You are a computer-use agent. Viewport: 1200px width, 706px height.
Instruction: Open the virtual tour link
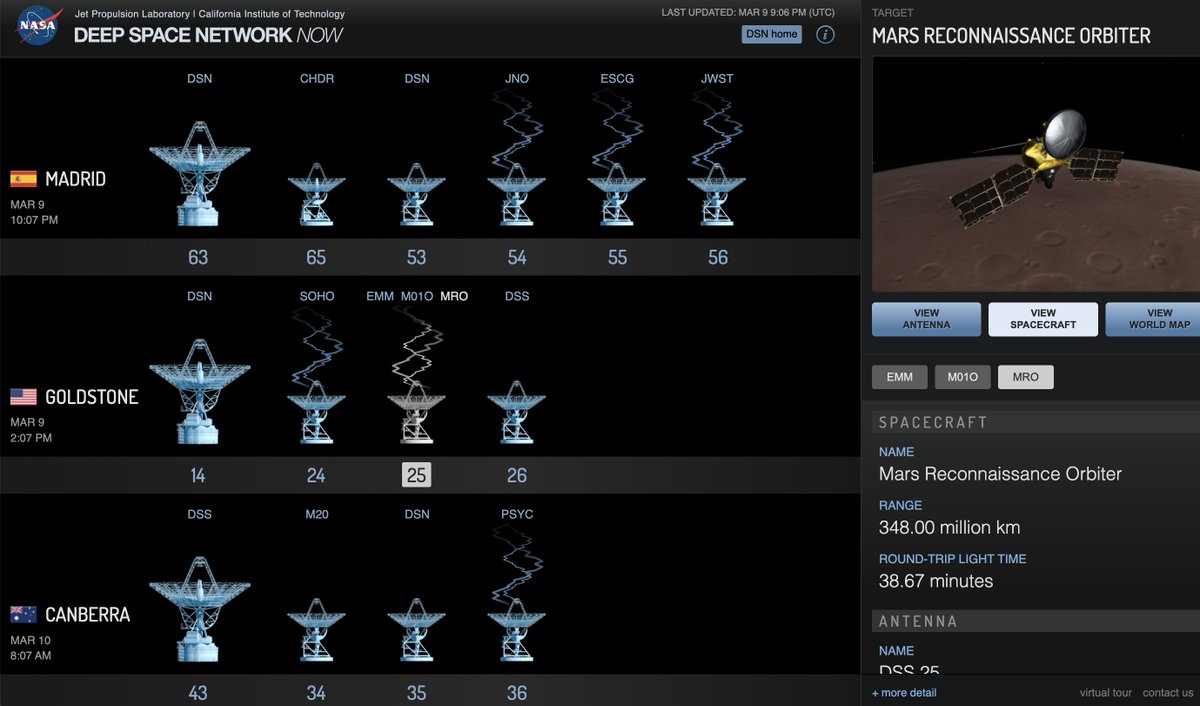pos(1106,692)
